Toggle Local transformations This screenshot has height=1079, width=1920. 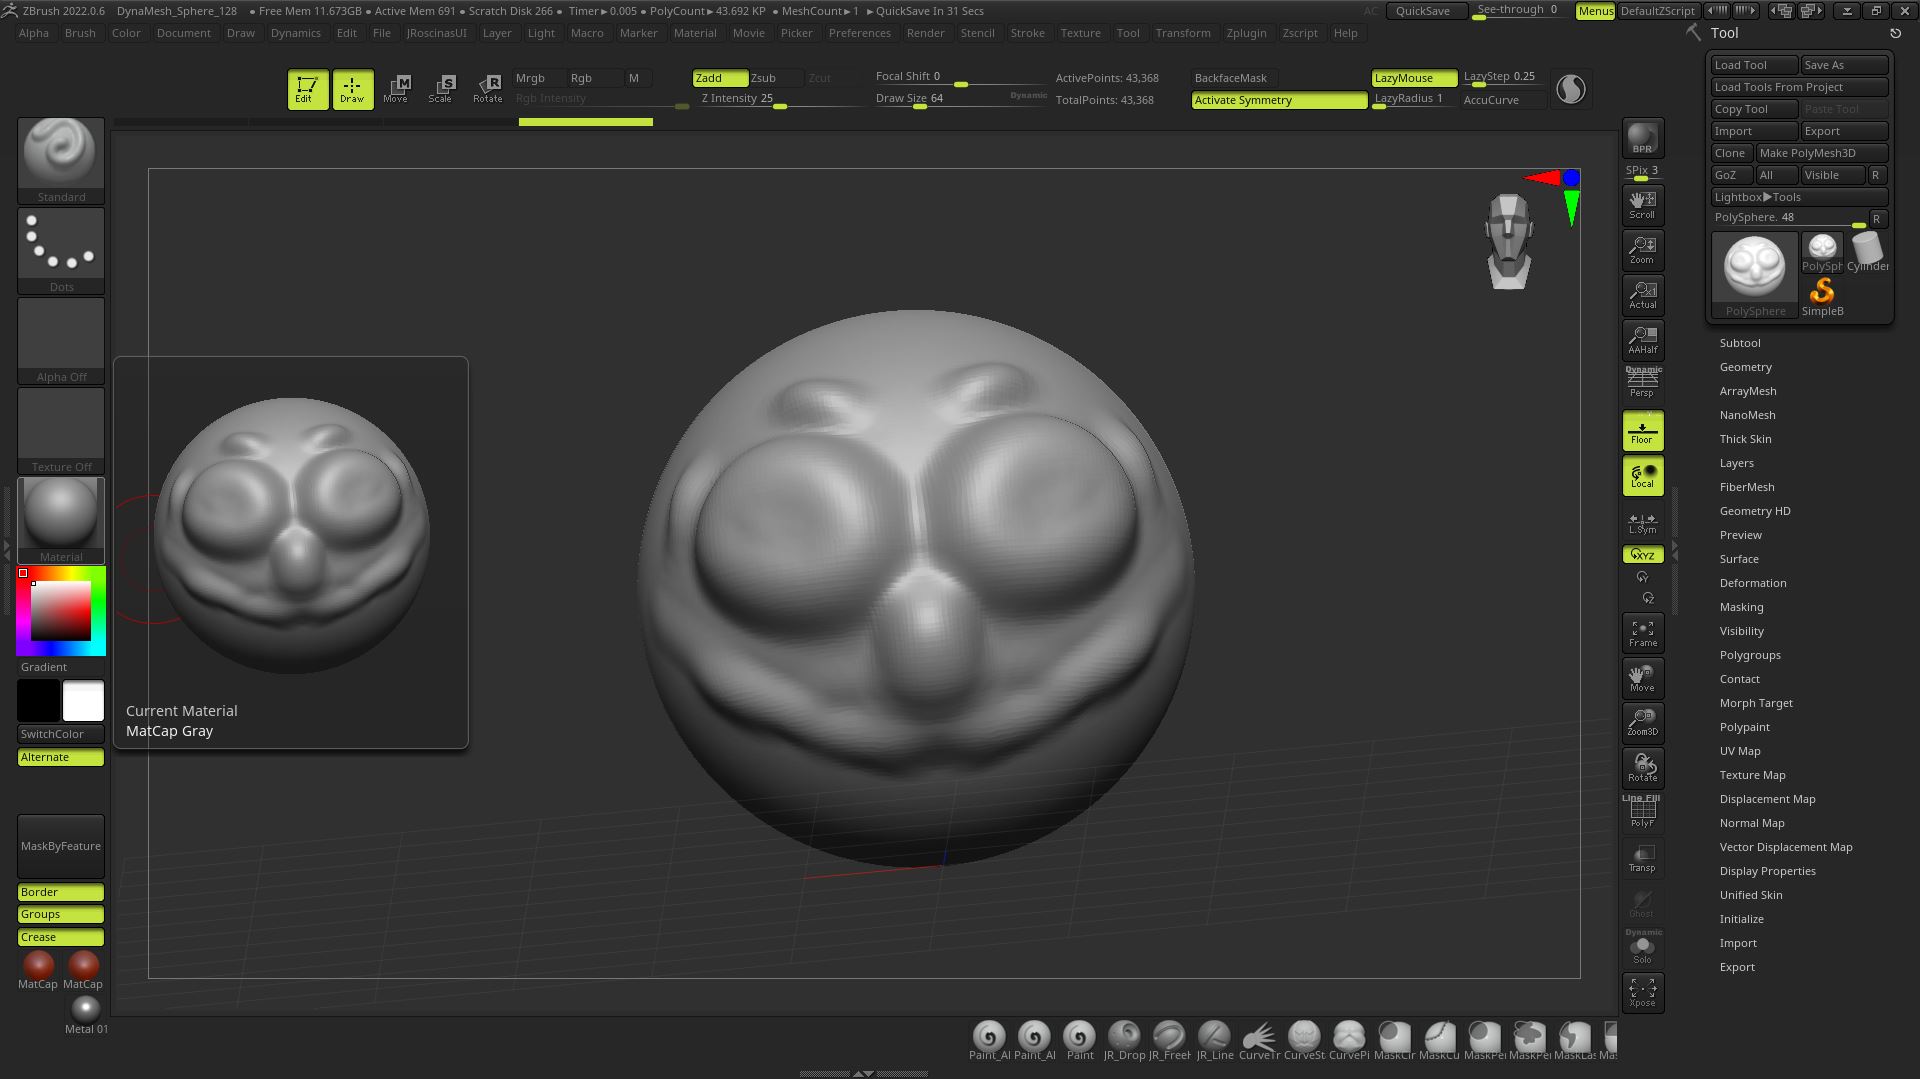(1642, 476)
